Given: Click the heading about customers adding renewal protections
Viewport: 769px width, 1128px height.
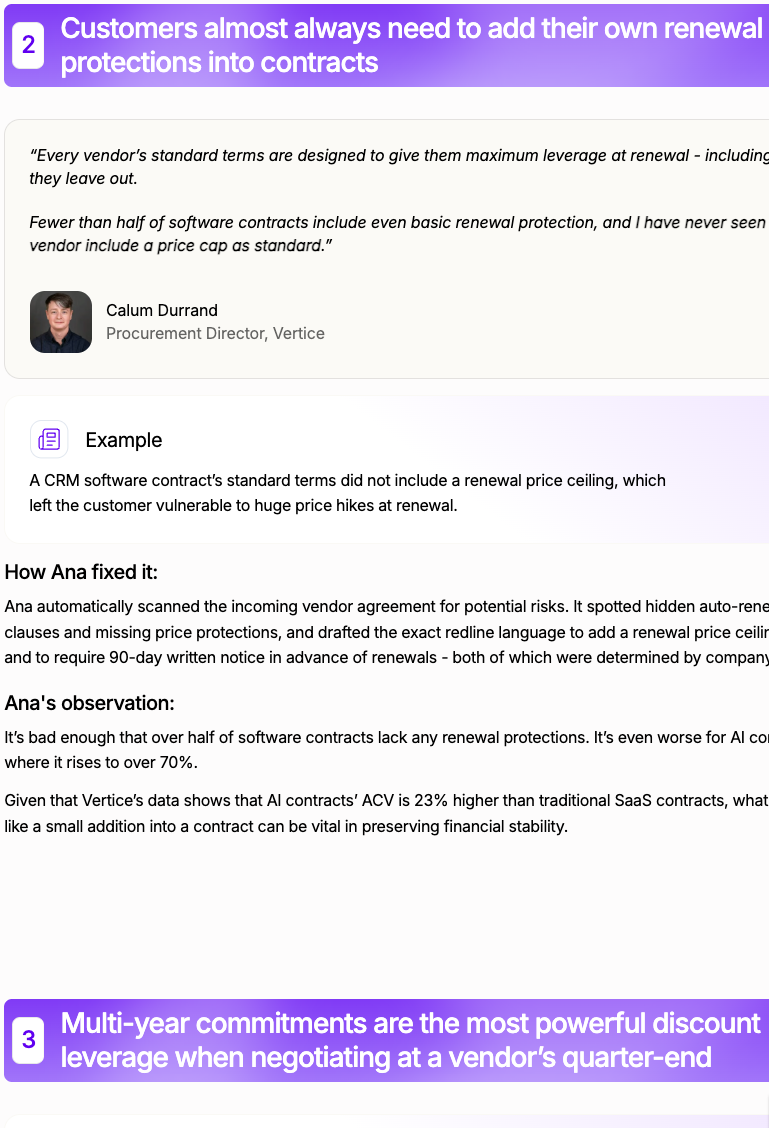Looking at the screenshot, I should pyautogui.click(x=411, y=45).
